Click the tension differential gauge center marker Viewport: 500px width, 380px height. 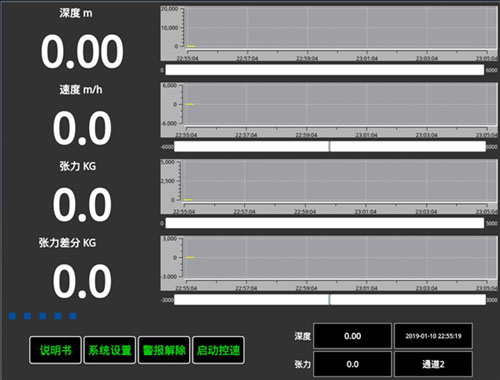[x=330, y=299]
